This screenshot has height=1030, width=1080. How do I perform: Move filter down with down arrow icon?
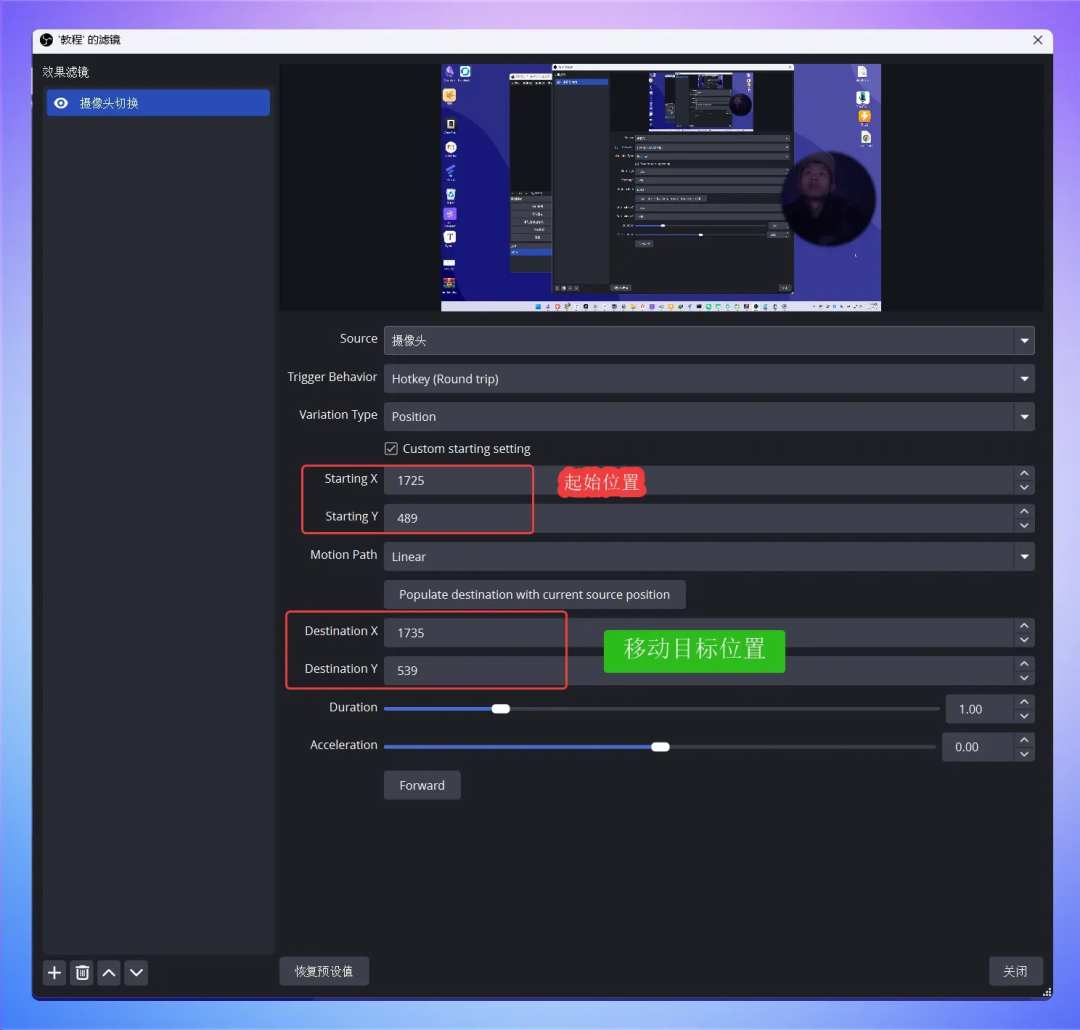[136, 972]
